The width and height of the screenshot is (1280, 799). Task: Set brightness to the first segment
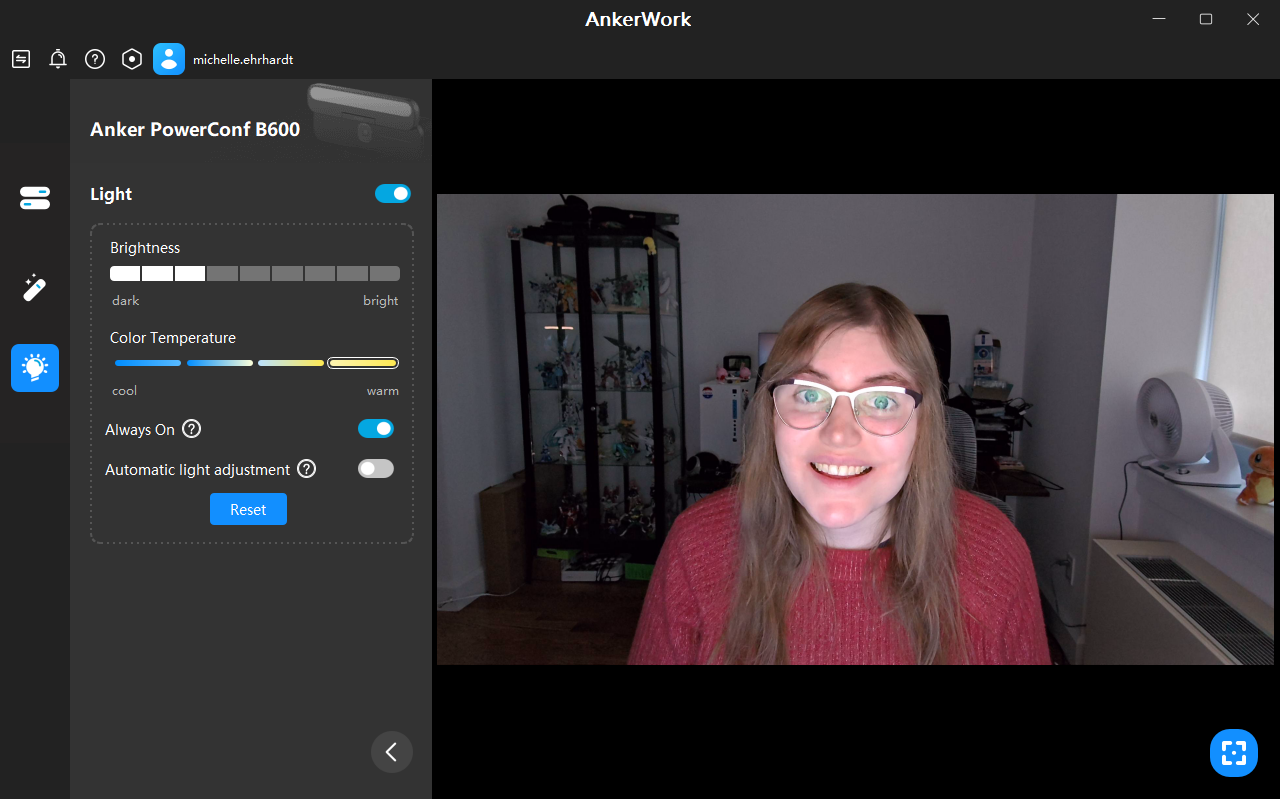(125, 273)
